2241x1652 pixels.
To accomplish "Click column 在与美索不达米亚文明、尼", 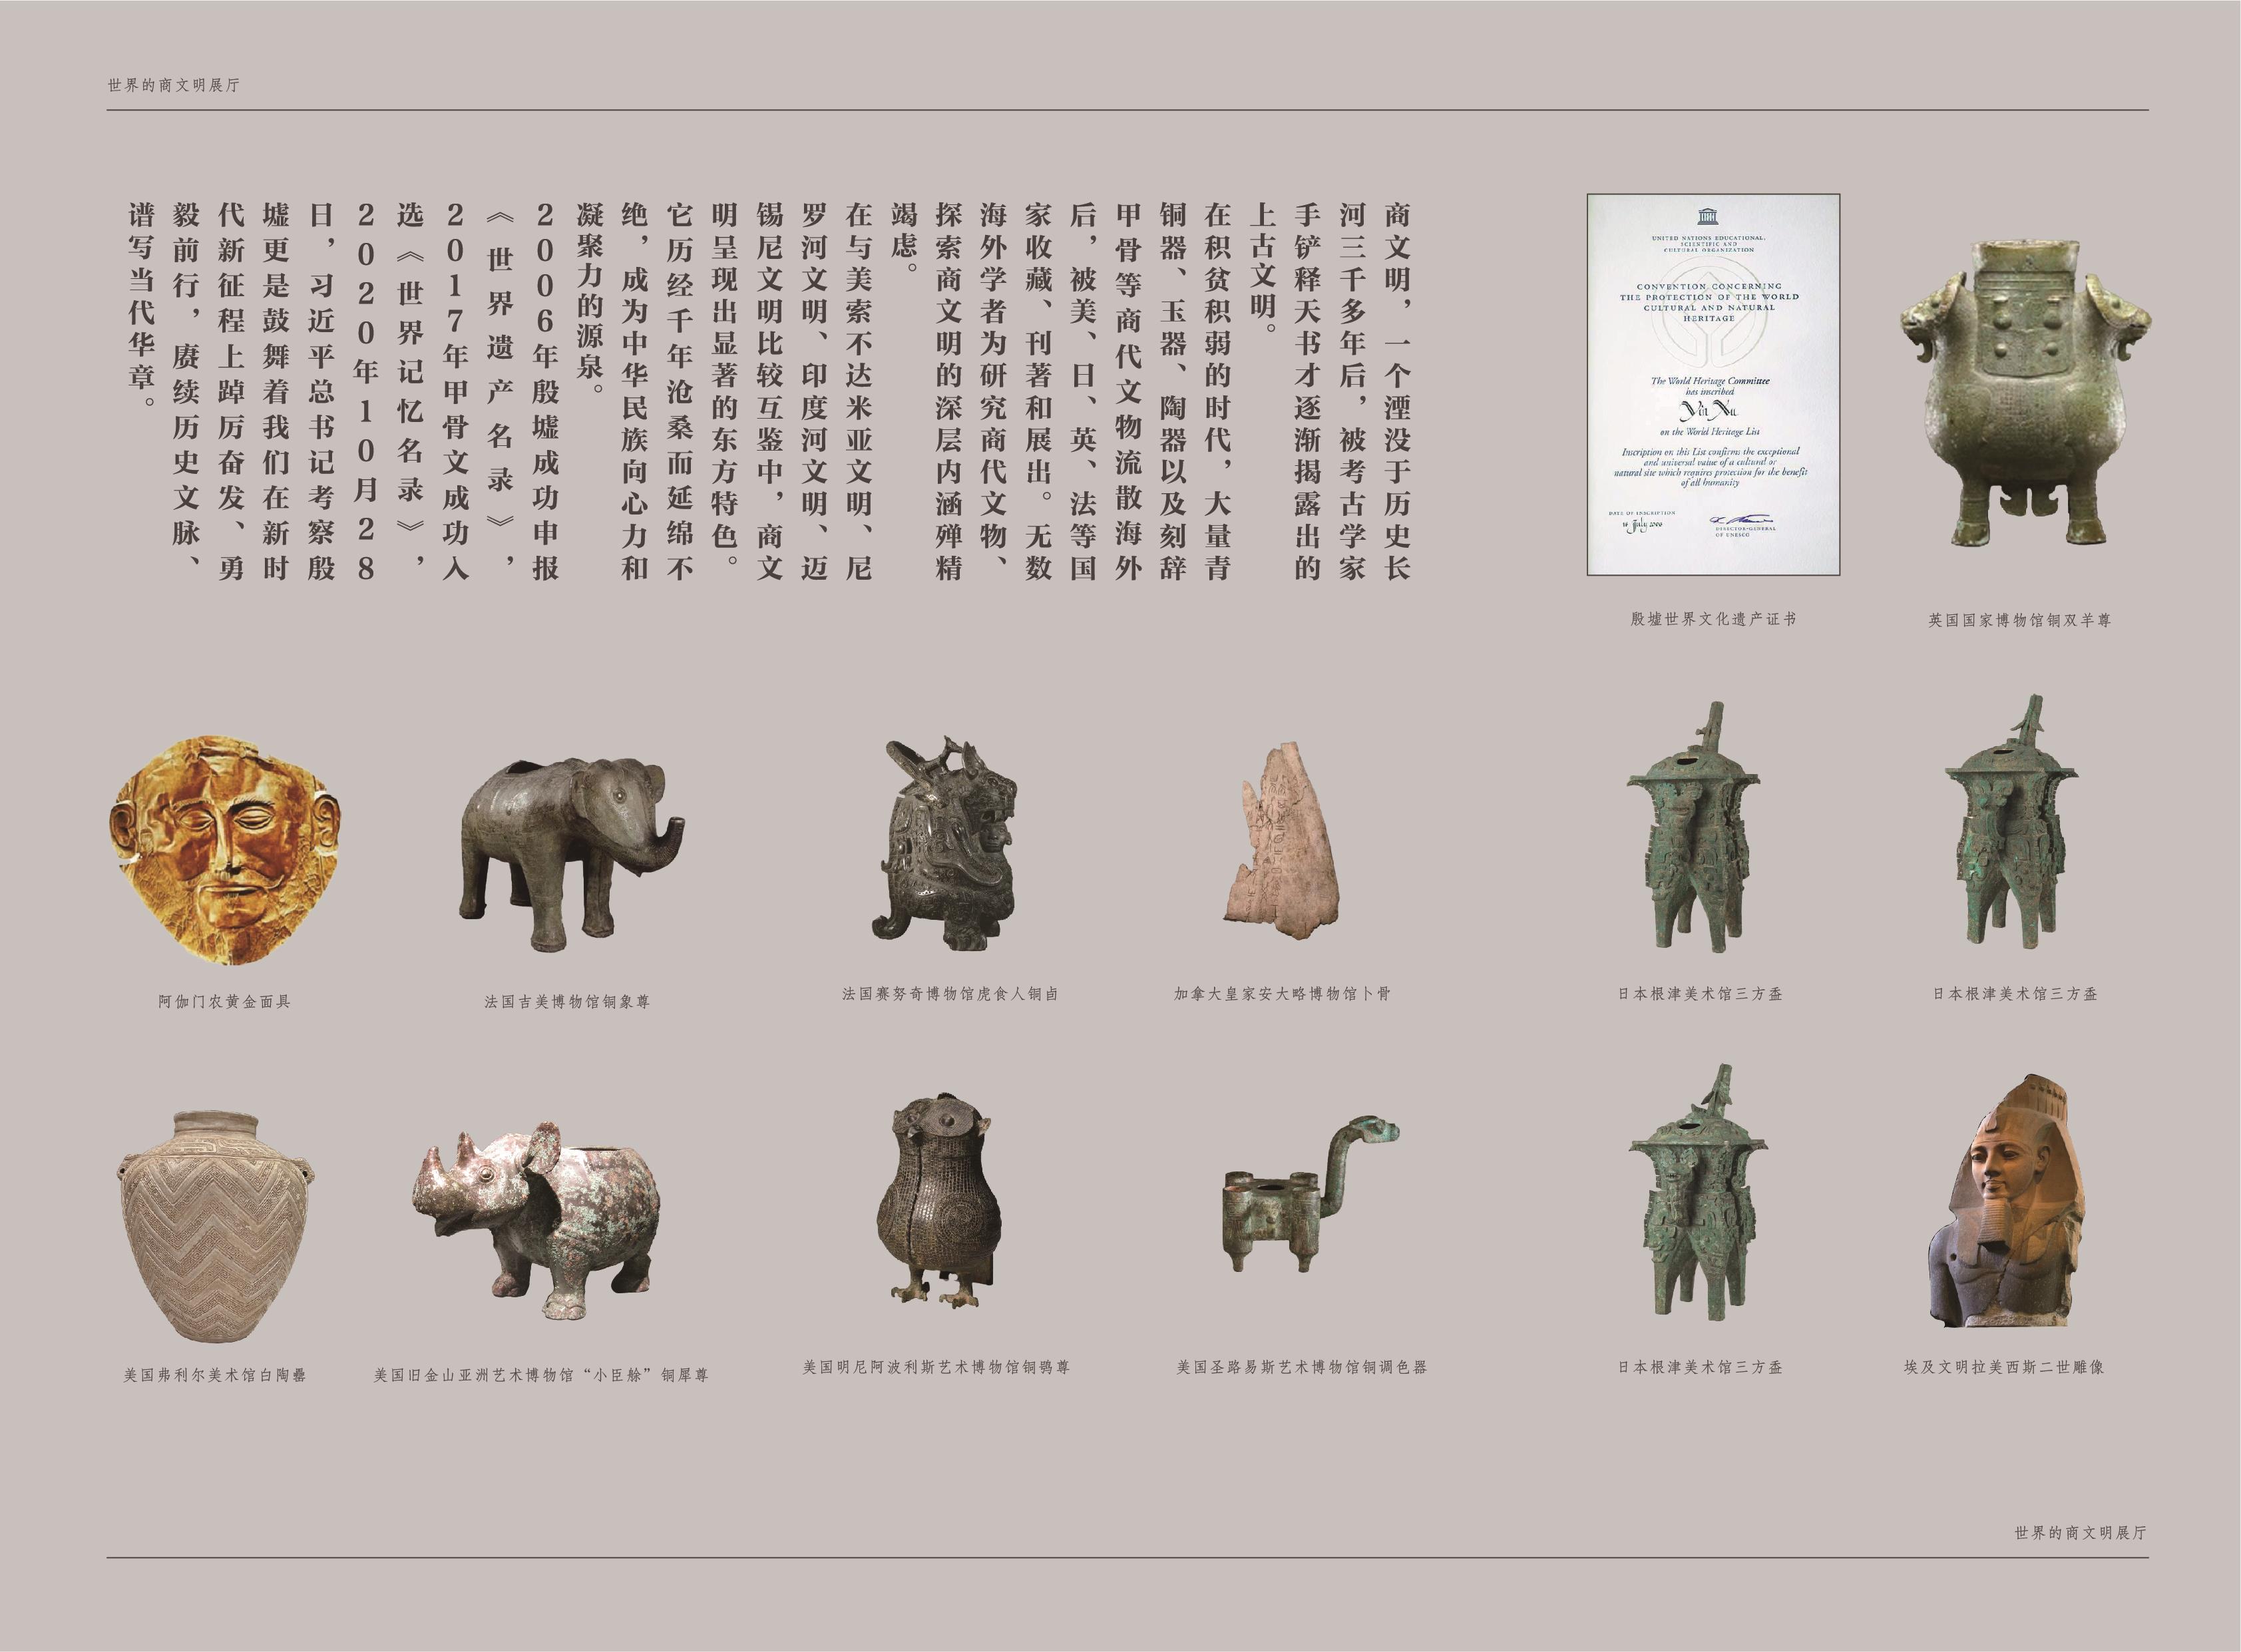I will pyautogui.click(x=858, y=390).
